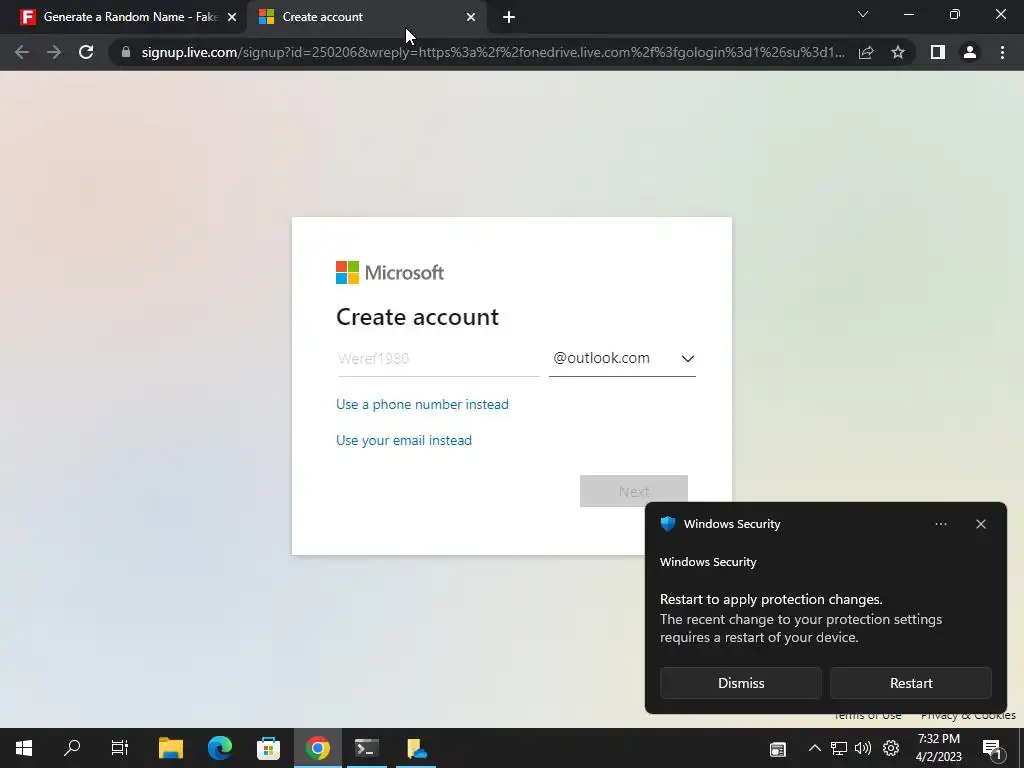1024x768 pixels.
Task: Open the volume tray icon
Action: [x=863, y=748]
